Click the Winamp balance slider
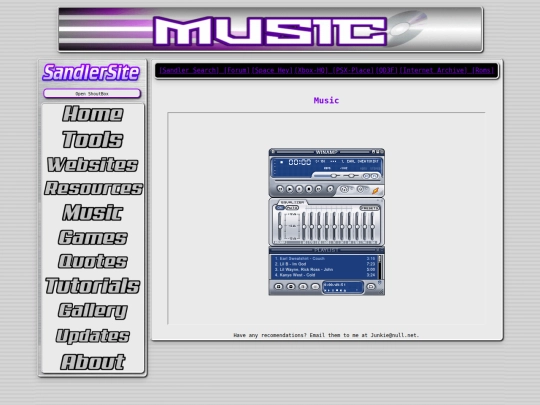The width and height of the screenshot is (540, 405). [351, 176]
